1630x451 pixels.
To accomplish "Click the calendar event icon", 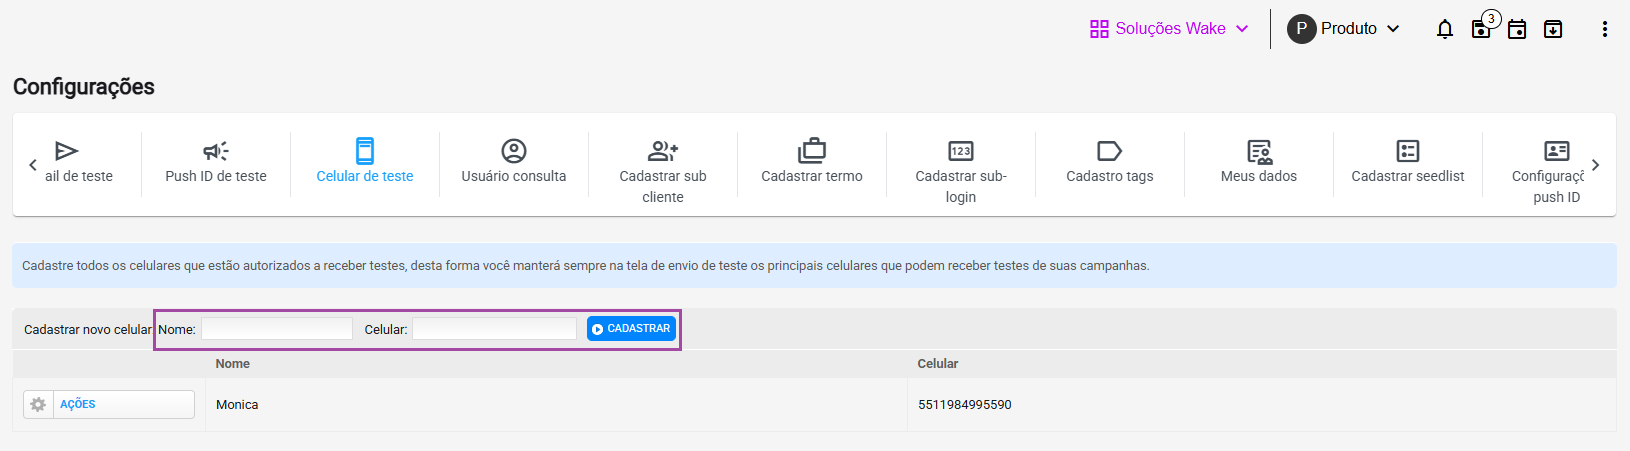I will [1517, 29].
